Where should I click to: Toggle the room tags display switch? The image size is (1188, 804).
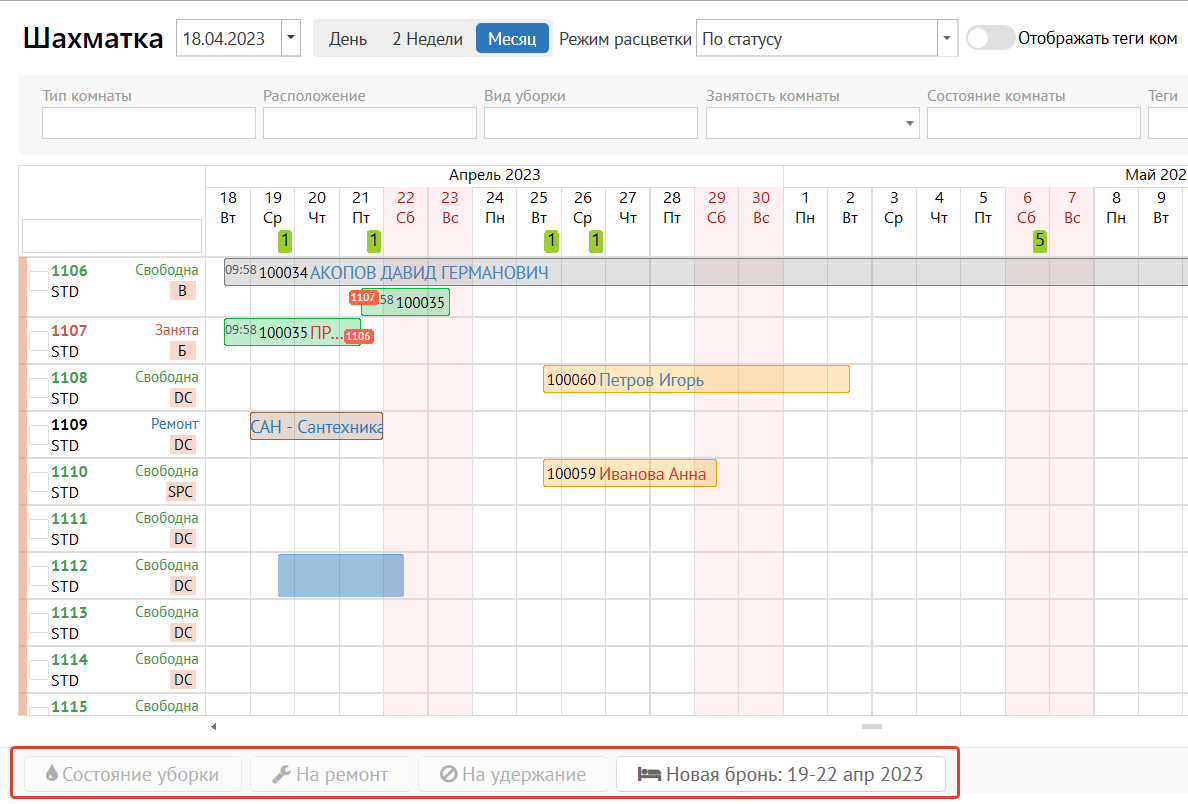[x=990, y=38]
